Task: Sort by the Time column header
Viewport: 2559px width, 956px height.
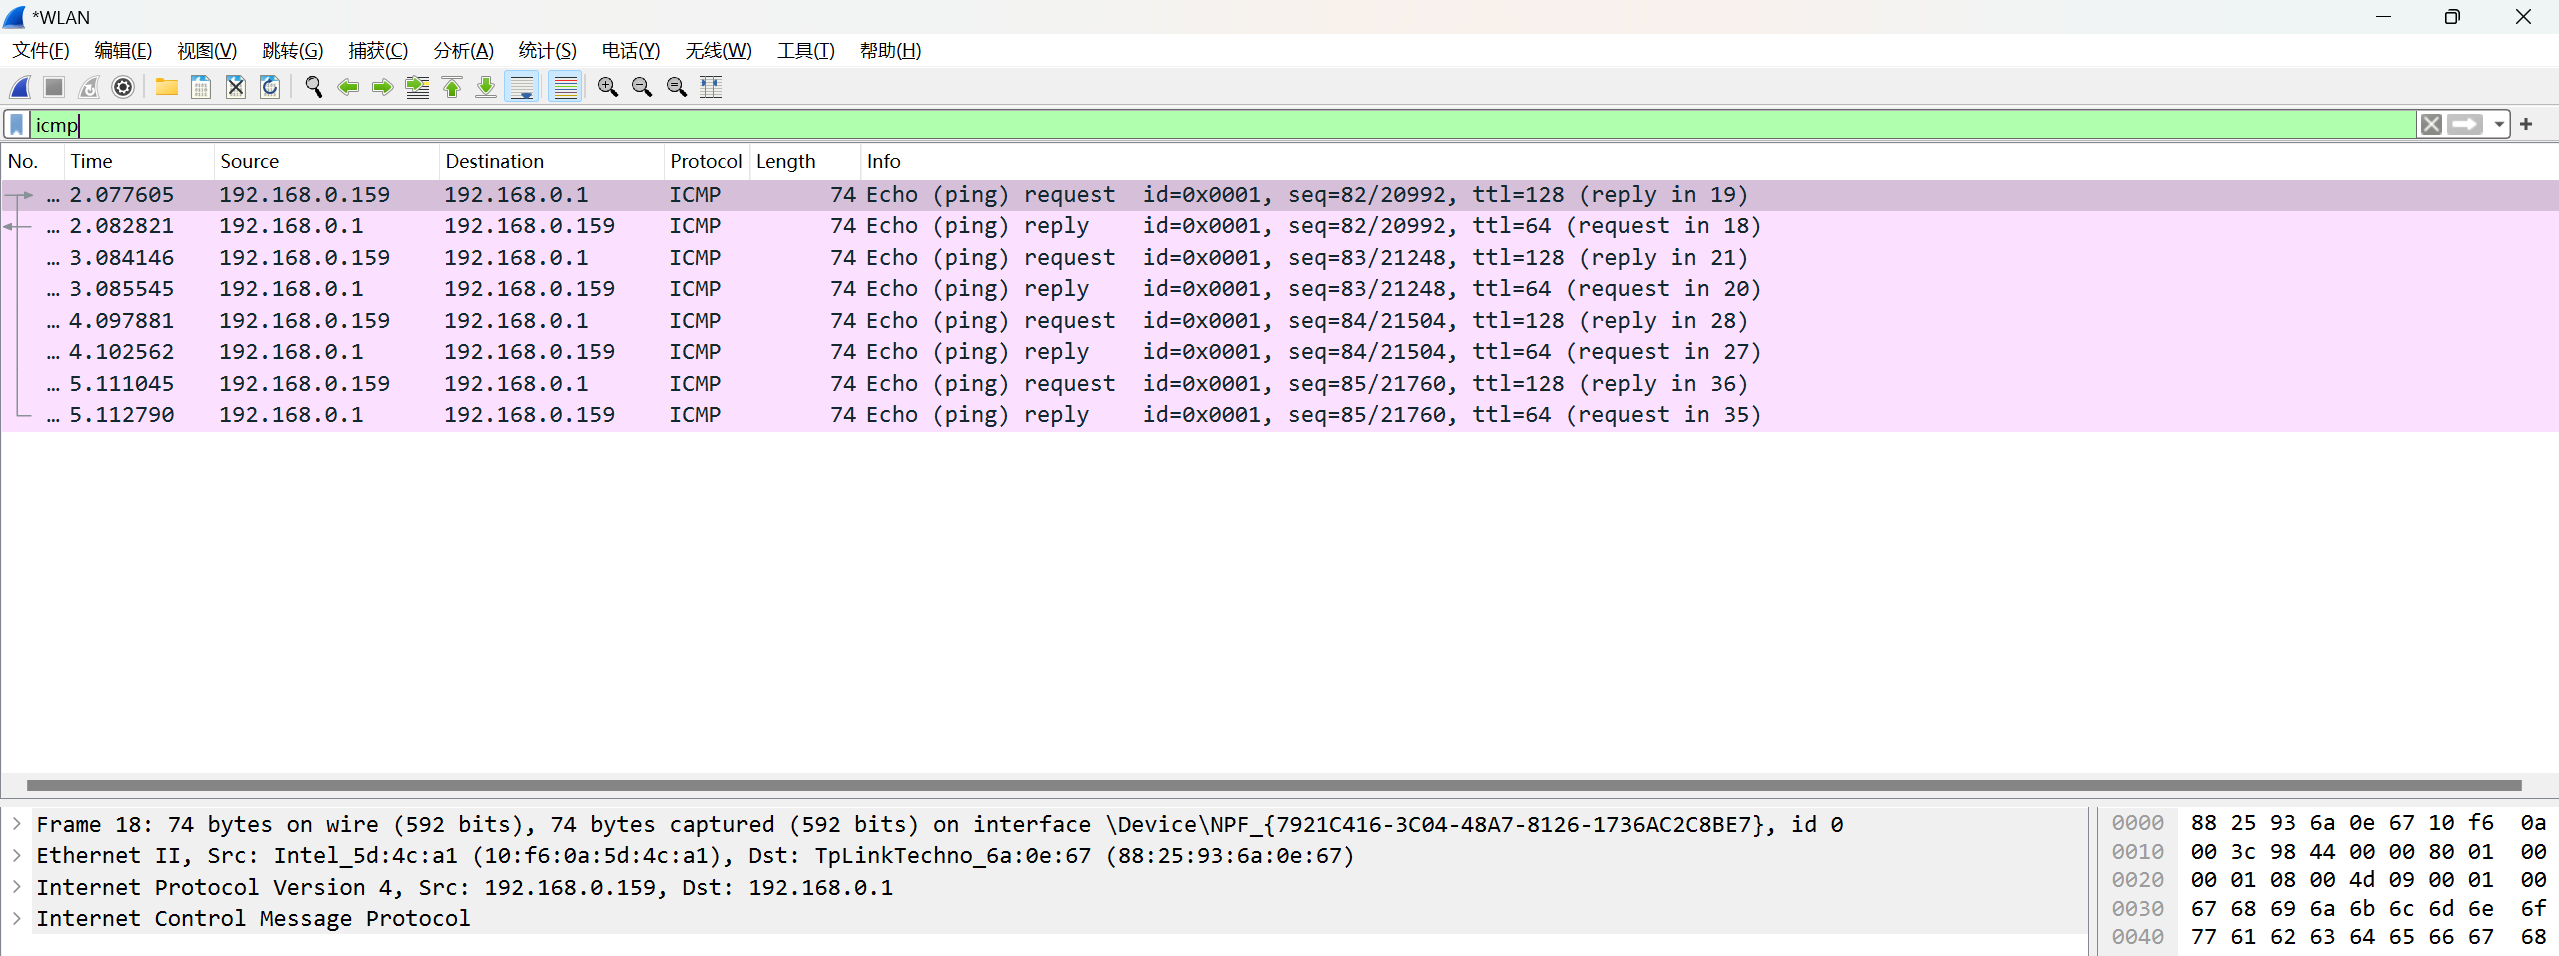Action: click(x=139, y=161)
